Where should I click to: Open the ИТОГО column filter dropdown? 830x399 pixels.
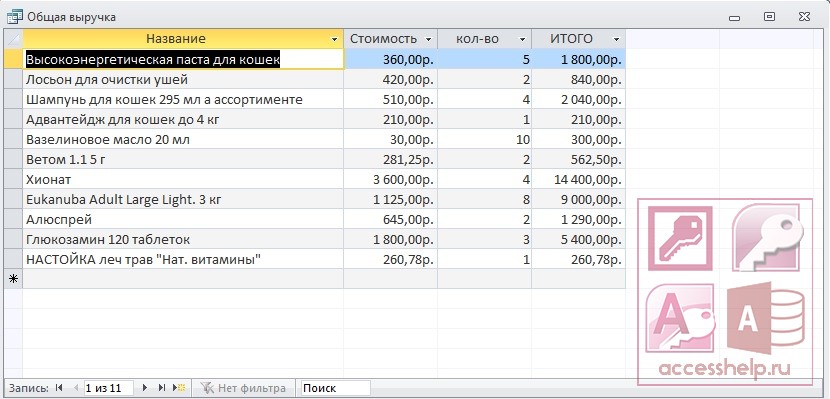[x=616, y=39]
